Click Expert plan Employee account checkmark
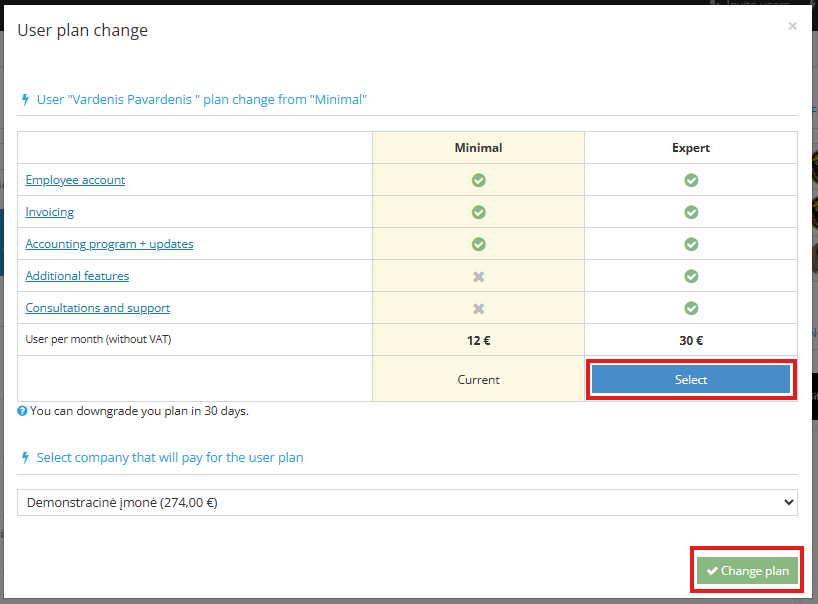This screenshot has height=604, width=818. click(691, 180)
